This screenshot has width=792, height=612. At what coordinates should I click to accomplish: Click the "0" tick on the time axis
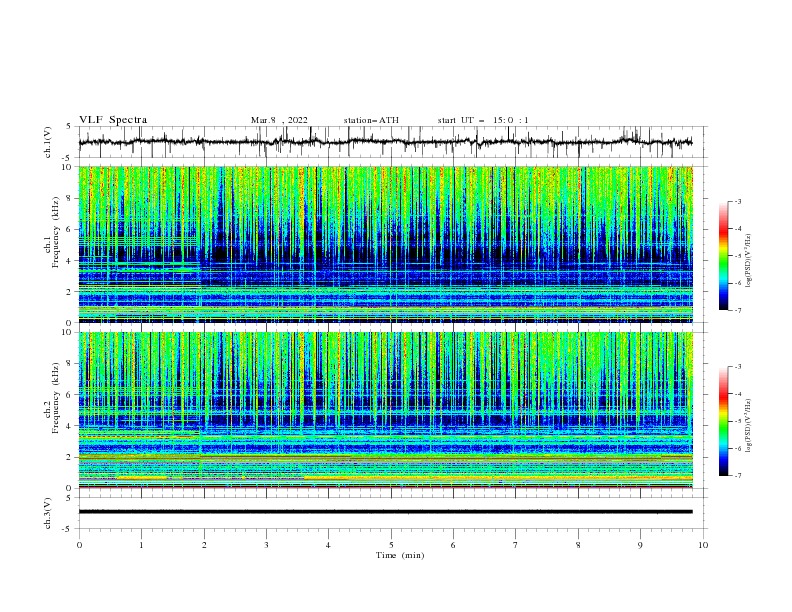pos(79,545)
